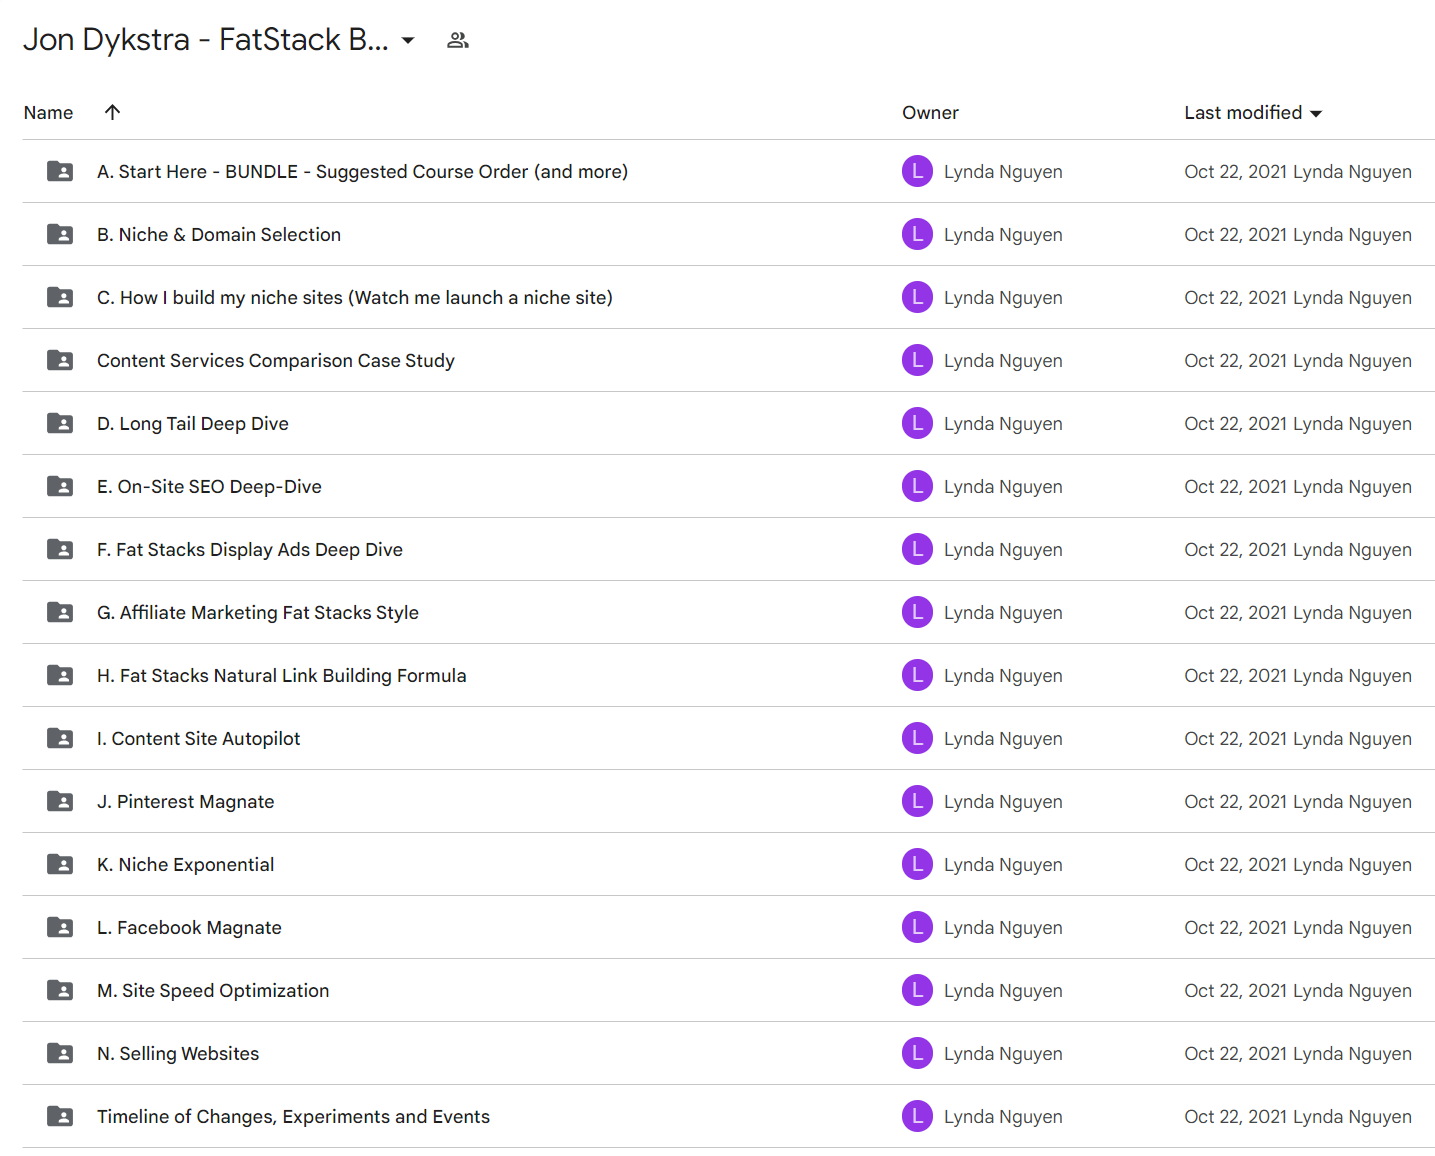Select 'N. Selling Websites' name
This screenshot has width=1435, height=1156.
click(x=178, y=1054)
